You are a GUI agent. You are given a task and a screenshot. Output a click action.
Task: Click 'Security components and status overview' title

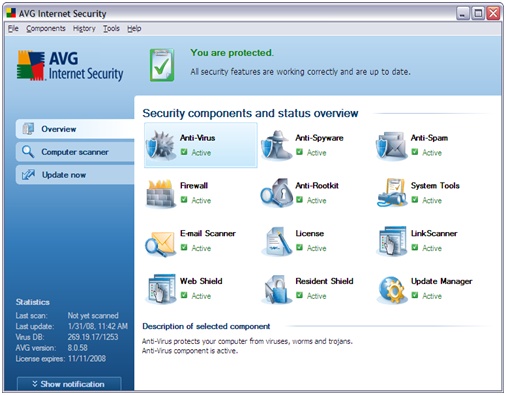pyautogui.click(x=250, y=113)
